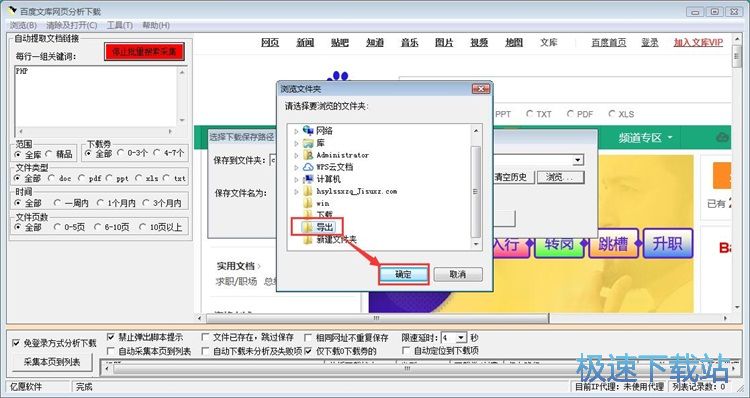The image size is (750, 398).
Task: Click 取消 in the browse folder dialog
Action: (458, 275)
